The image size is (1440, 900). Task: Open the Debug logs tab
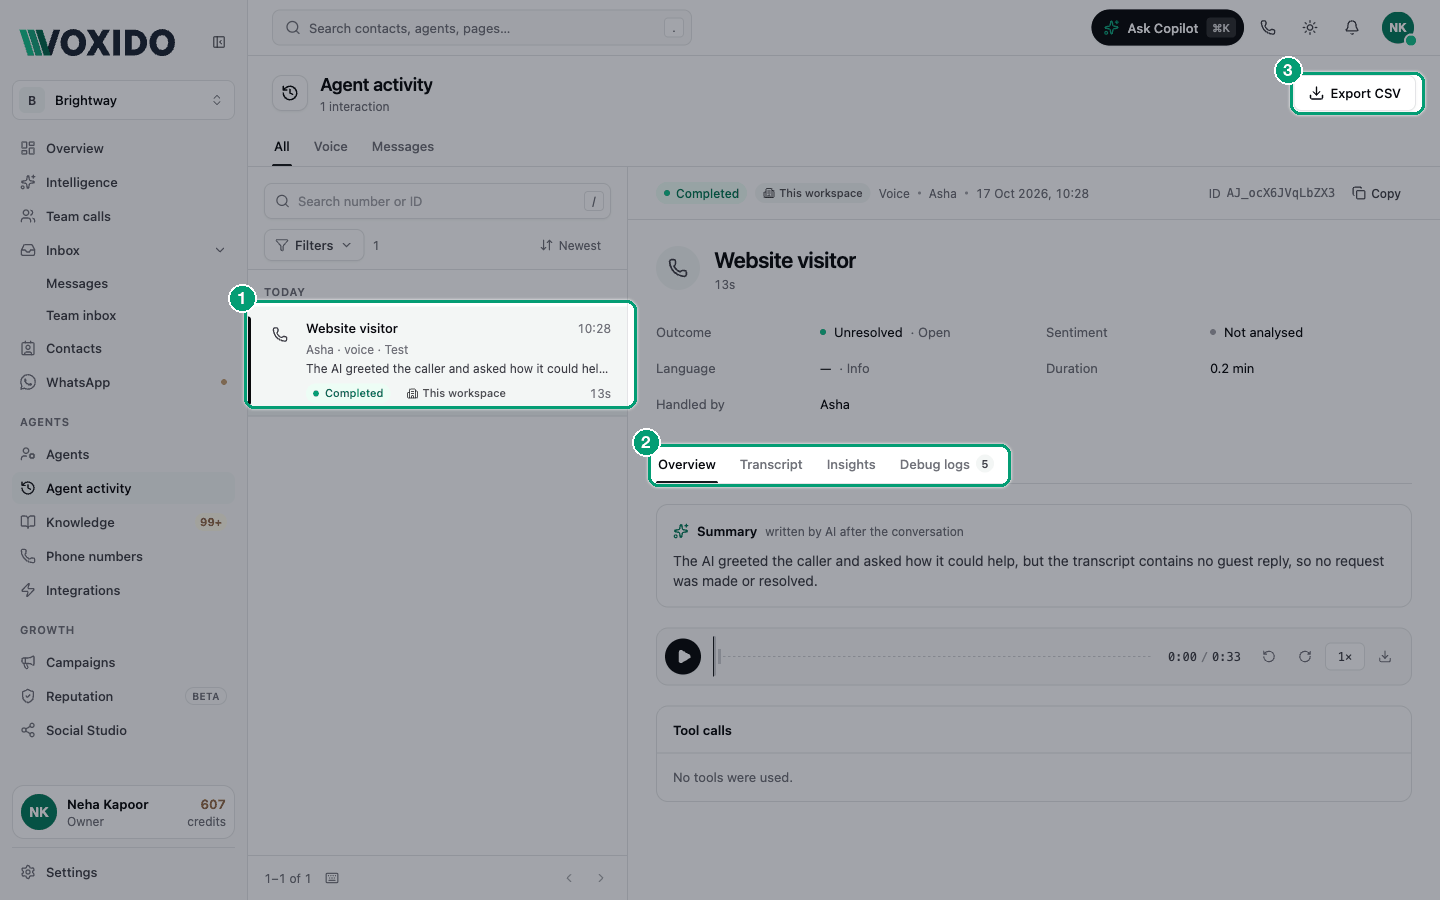[x=945, y=464]
